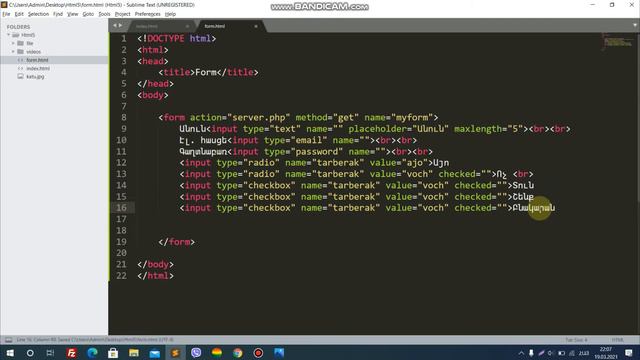Click the code minimap preview
640x360 pixels.
618,42
